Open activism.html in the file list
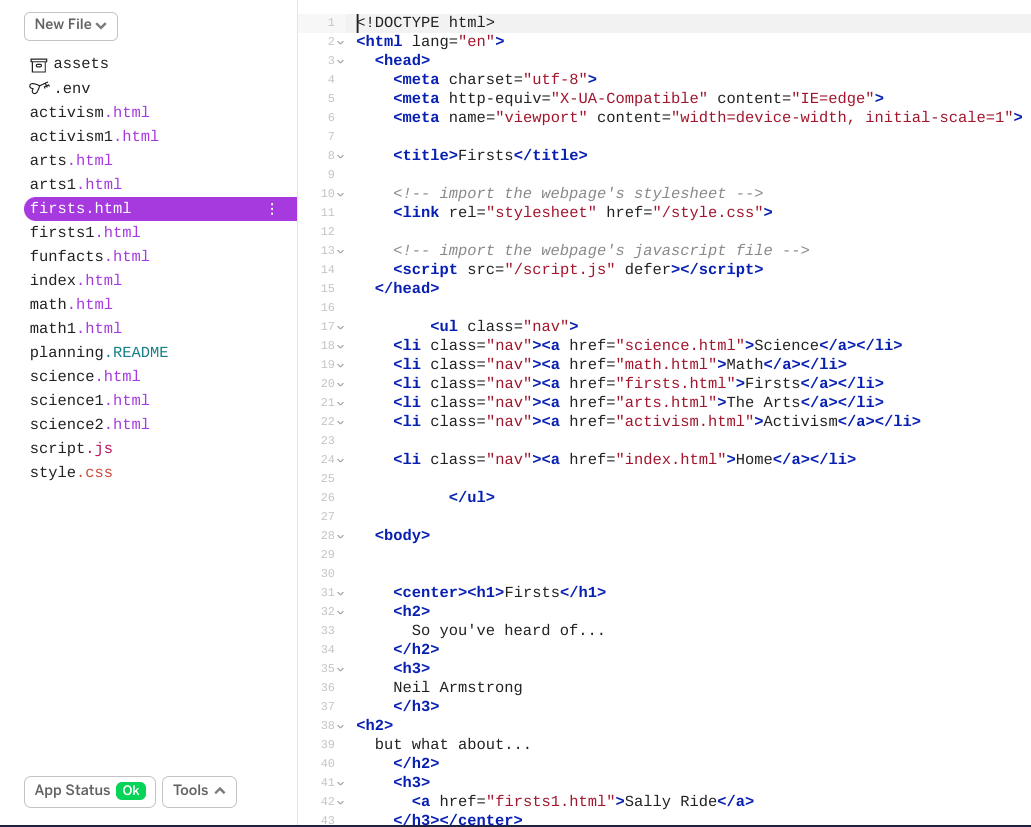 pyautogui.click(x=89, y=112)
